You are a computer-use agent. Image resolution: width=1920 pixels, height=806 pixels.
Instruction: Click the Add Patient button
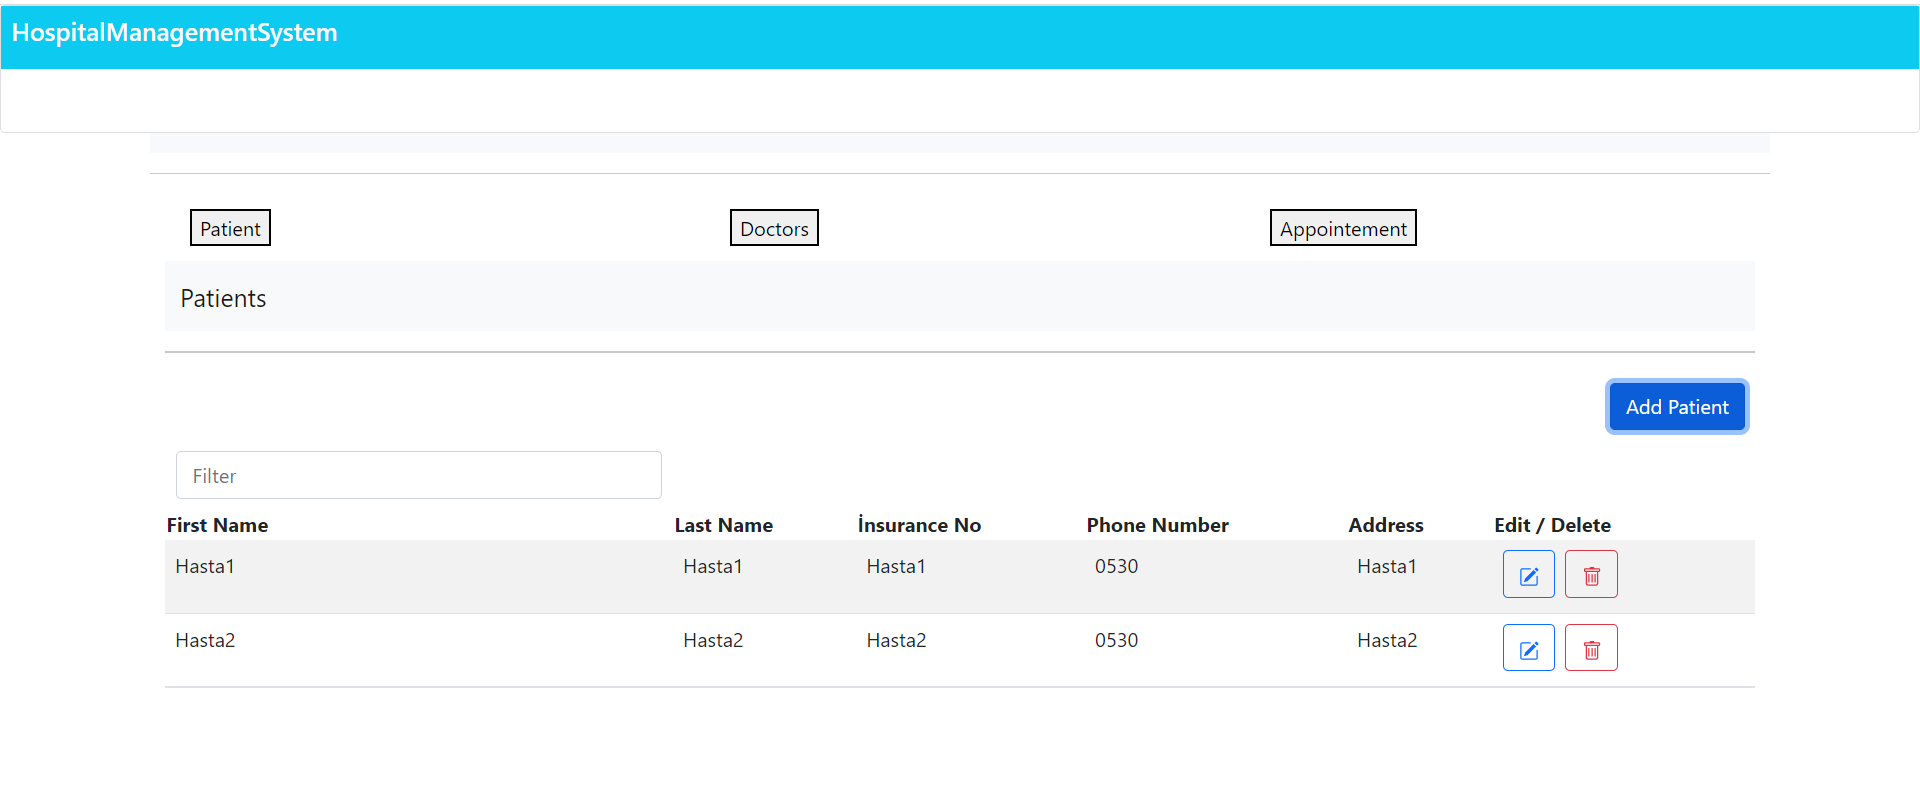tap(1677, 407)
